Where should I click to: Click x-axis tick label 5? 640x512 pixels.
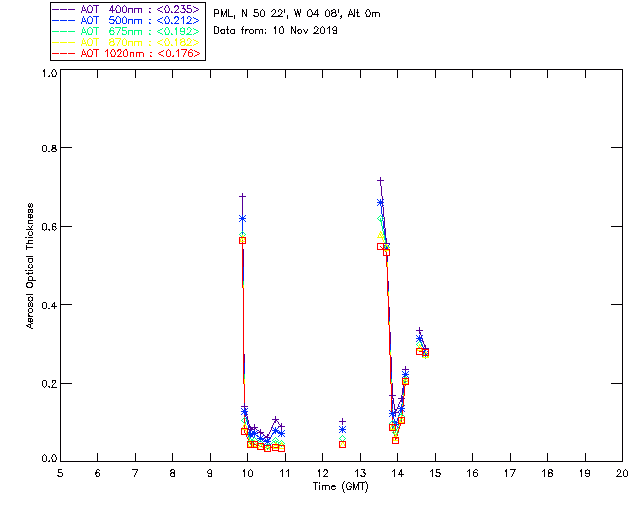pos(60,473)
